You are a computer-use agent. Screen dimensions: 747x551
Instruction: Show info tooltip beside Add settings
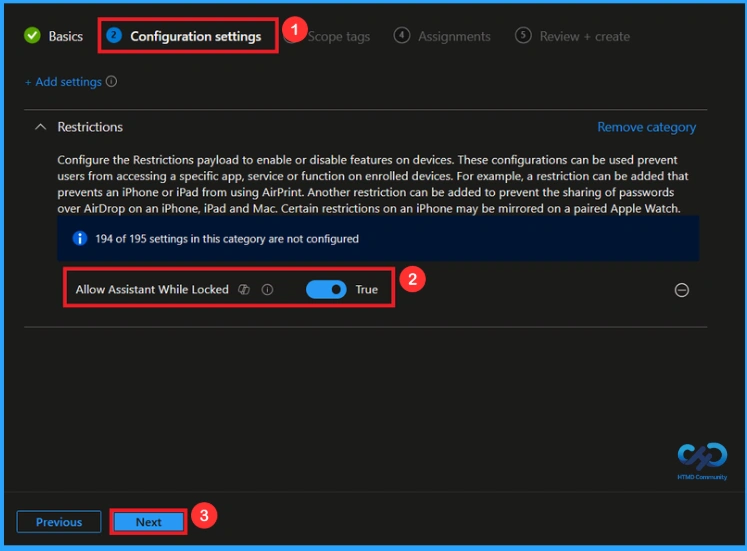[111, 81]
